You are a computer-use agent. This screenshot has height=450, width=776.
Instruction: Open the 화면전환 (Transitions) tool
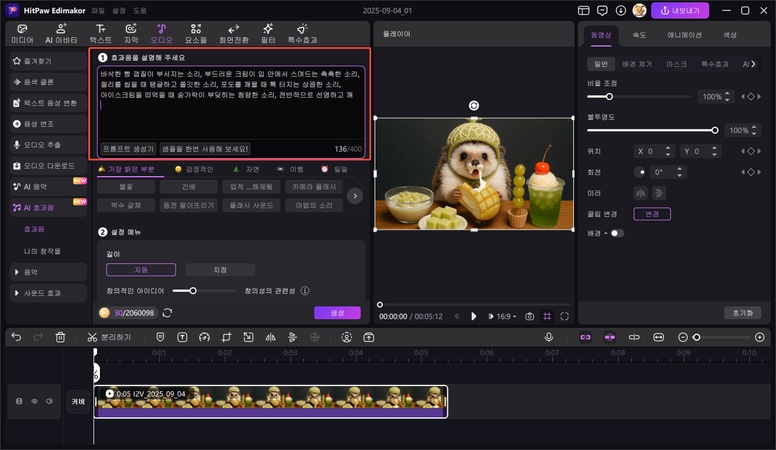(234, 34)
